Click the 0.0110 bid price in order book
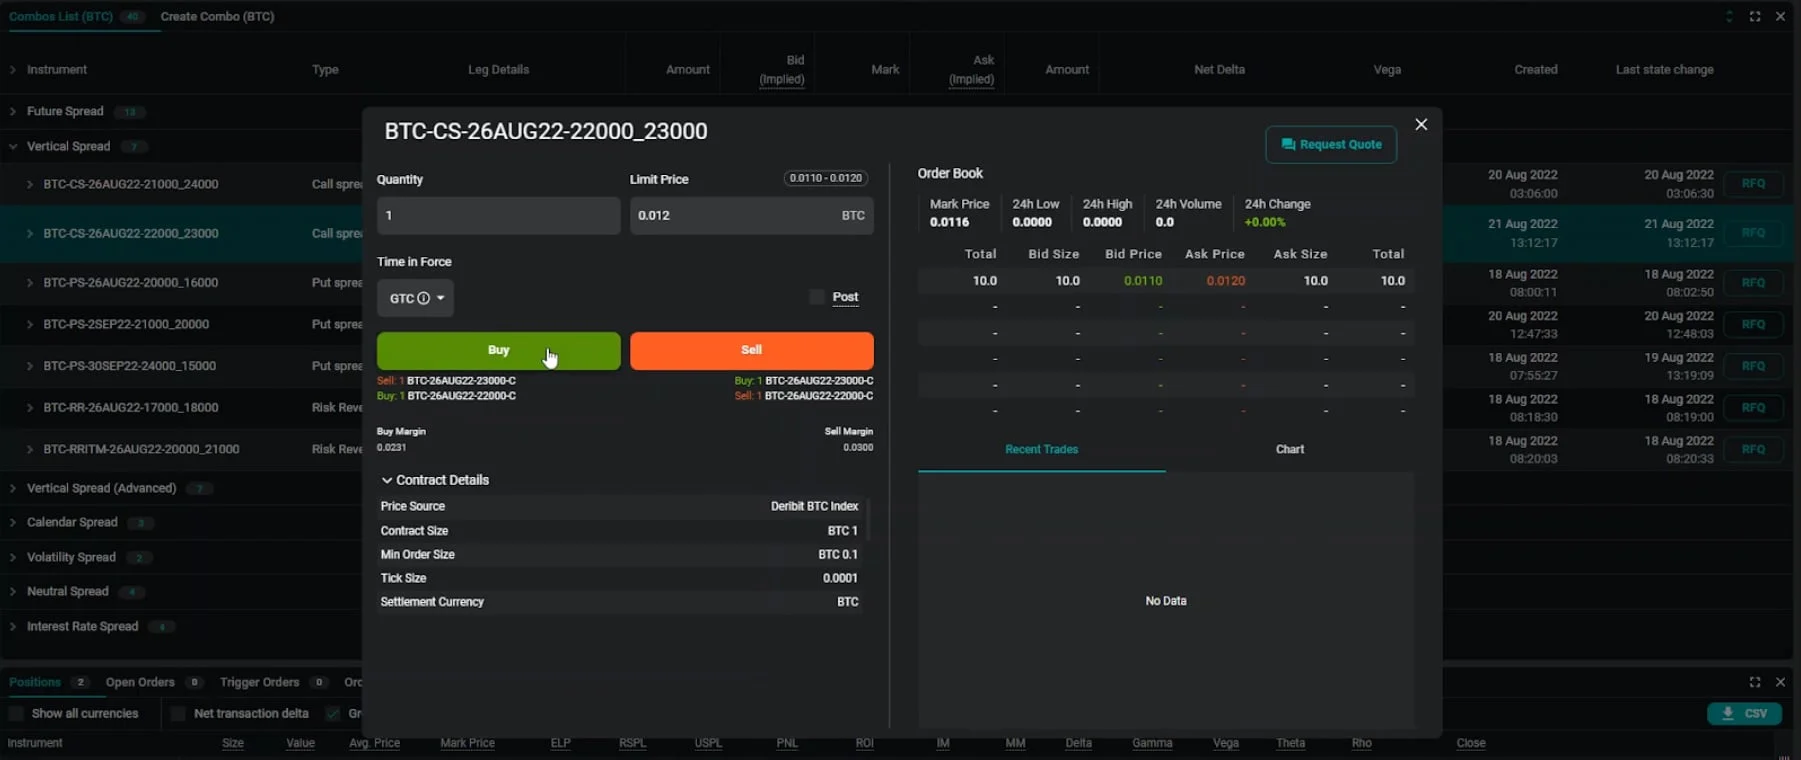 tap(1143, 281)
